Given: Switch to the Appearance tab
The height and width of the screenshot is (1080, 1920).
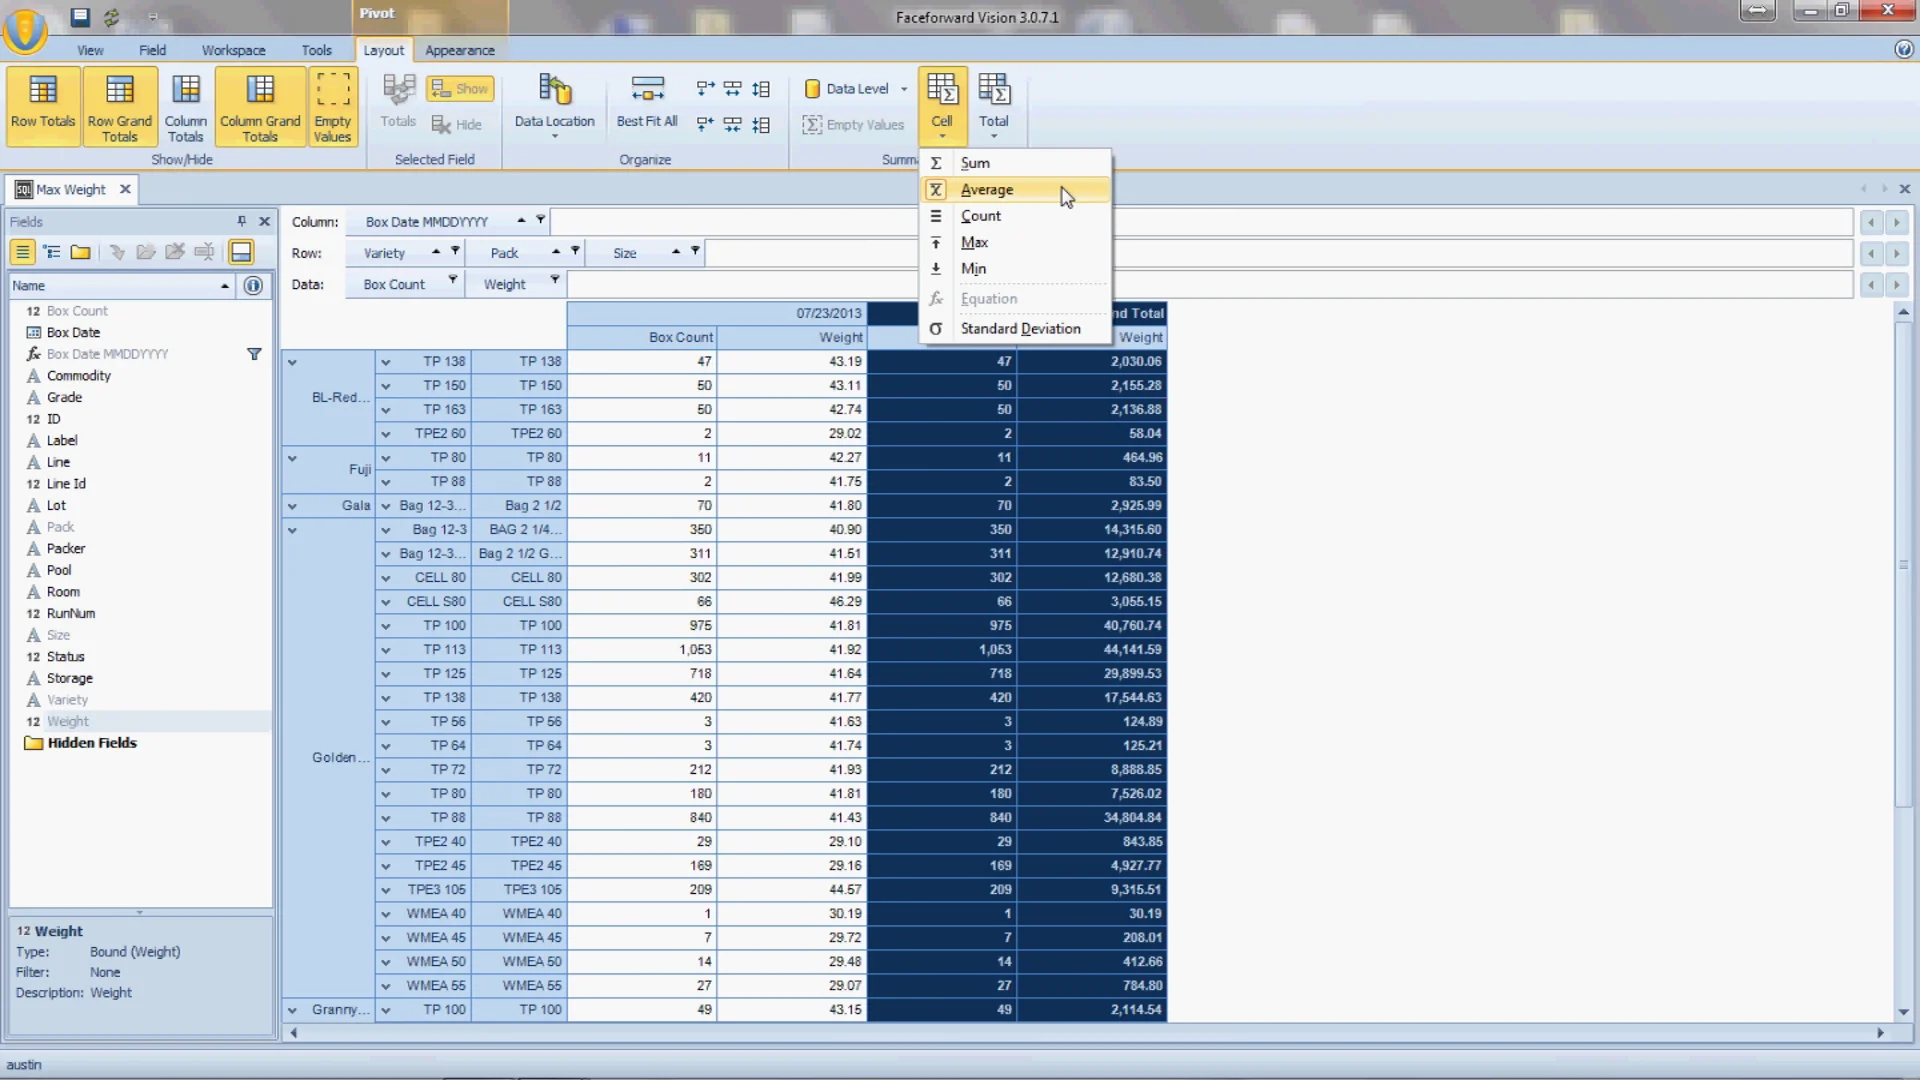Looking at the screenshot, I should pyautogui.click(x=460, y=50).
